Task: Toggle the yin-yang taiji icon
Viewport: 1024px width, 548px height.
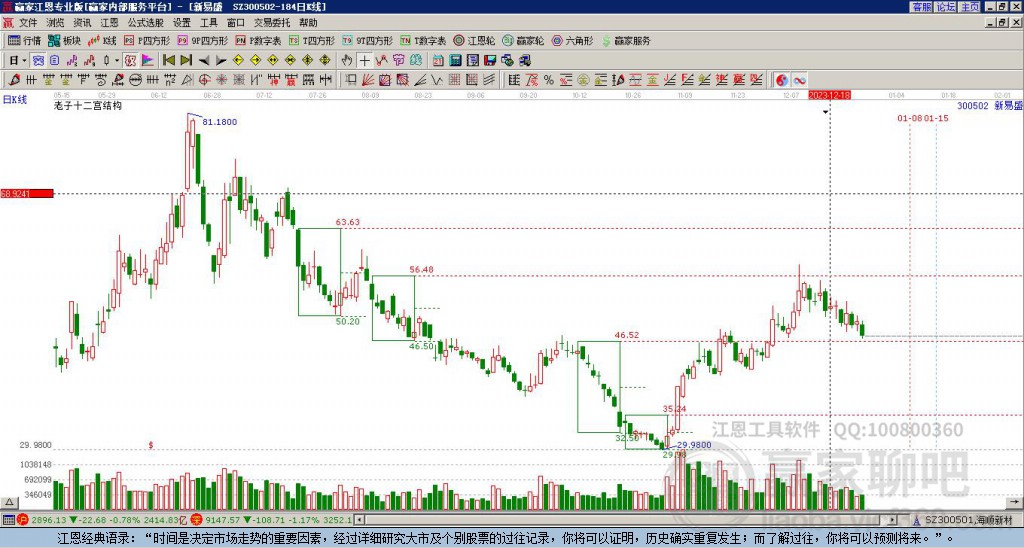Action: (x=782, y=80)
